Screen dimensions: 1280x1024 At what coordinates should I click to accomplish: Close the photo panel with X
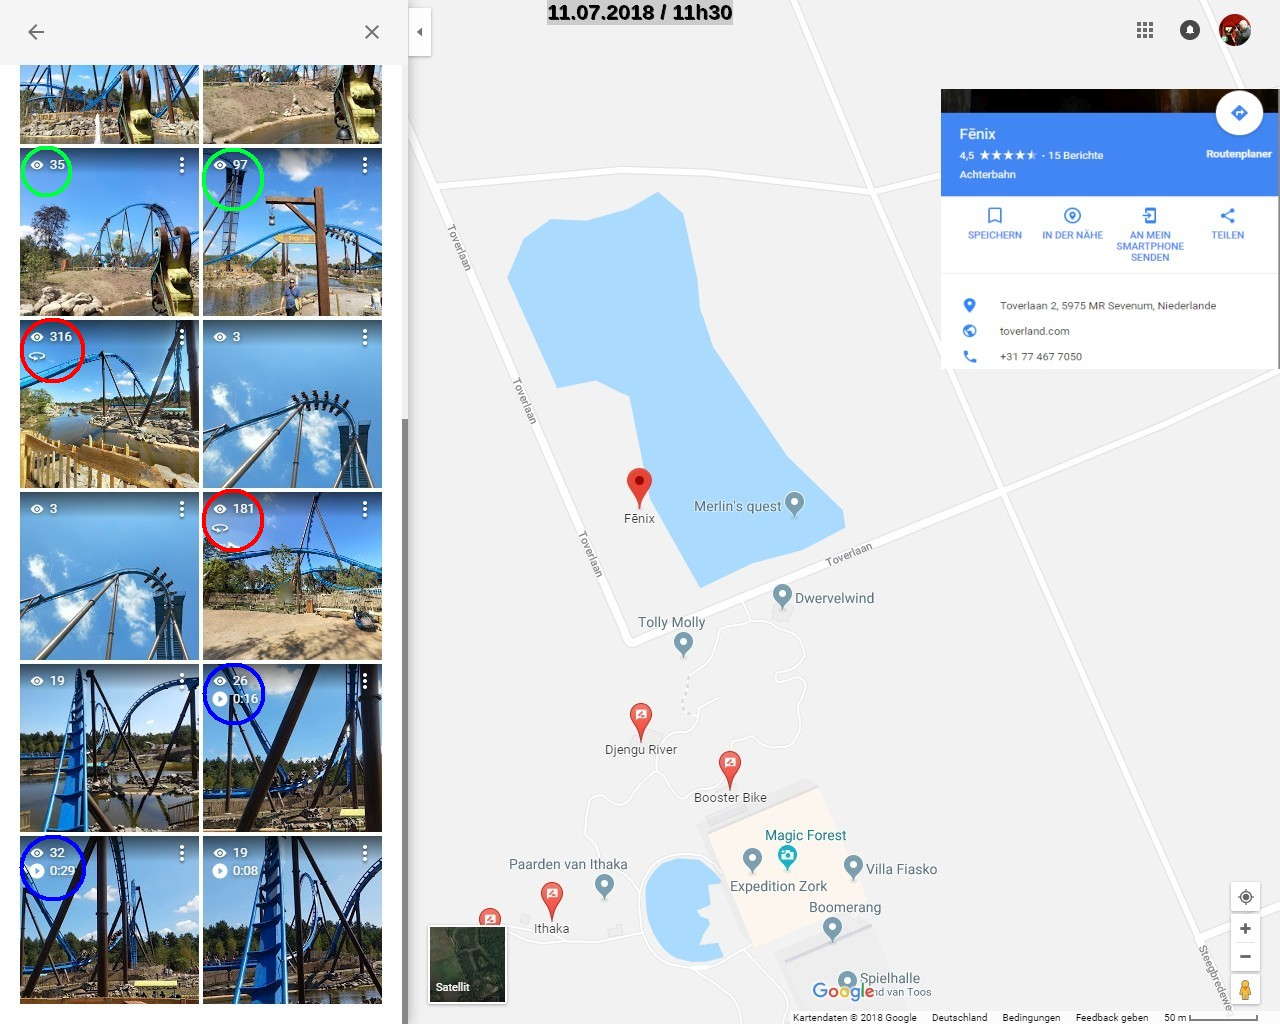pos(372,32)
